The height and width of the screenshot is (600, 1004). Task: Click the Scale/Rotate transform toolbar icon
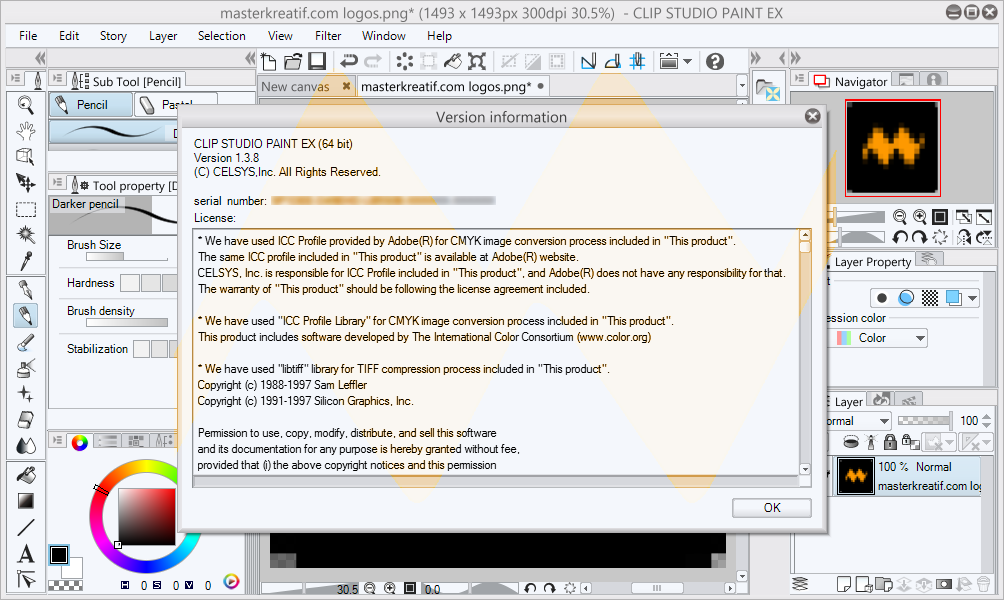476,61
